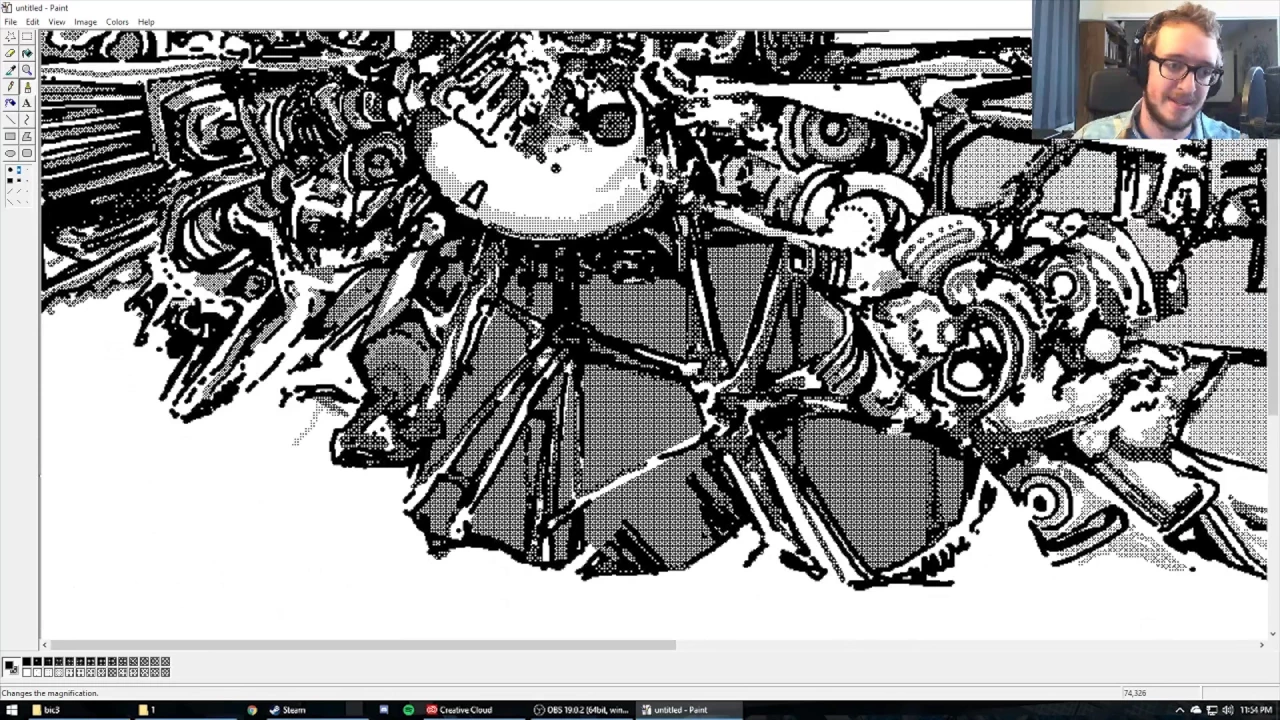Click the Paint icon in the title bar
Viewport: 1280px width, 720px height.
click(x=7, y=7)
